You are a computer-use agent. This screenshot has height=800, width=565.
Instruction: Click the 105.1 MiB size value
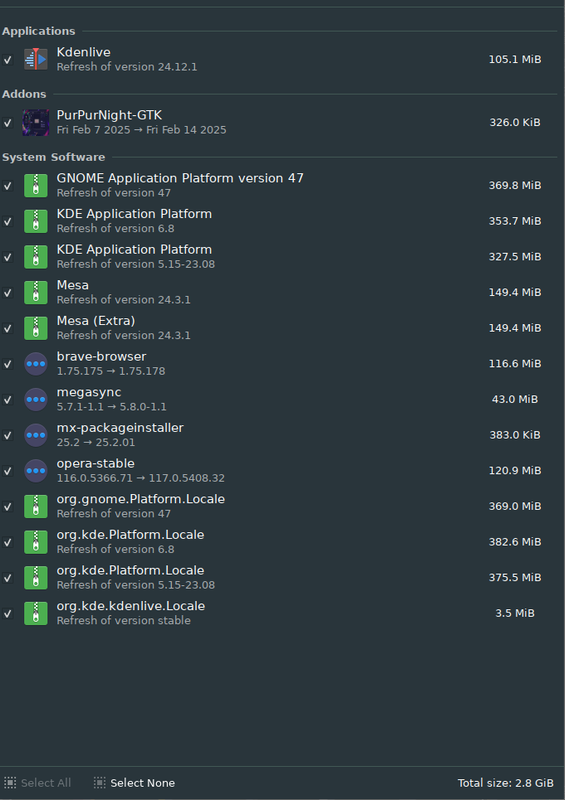(x=515, y=59)
